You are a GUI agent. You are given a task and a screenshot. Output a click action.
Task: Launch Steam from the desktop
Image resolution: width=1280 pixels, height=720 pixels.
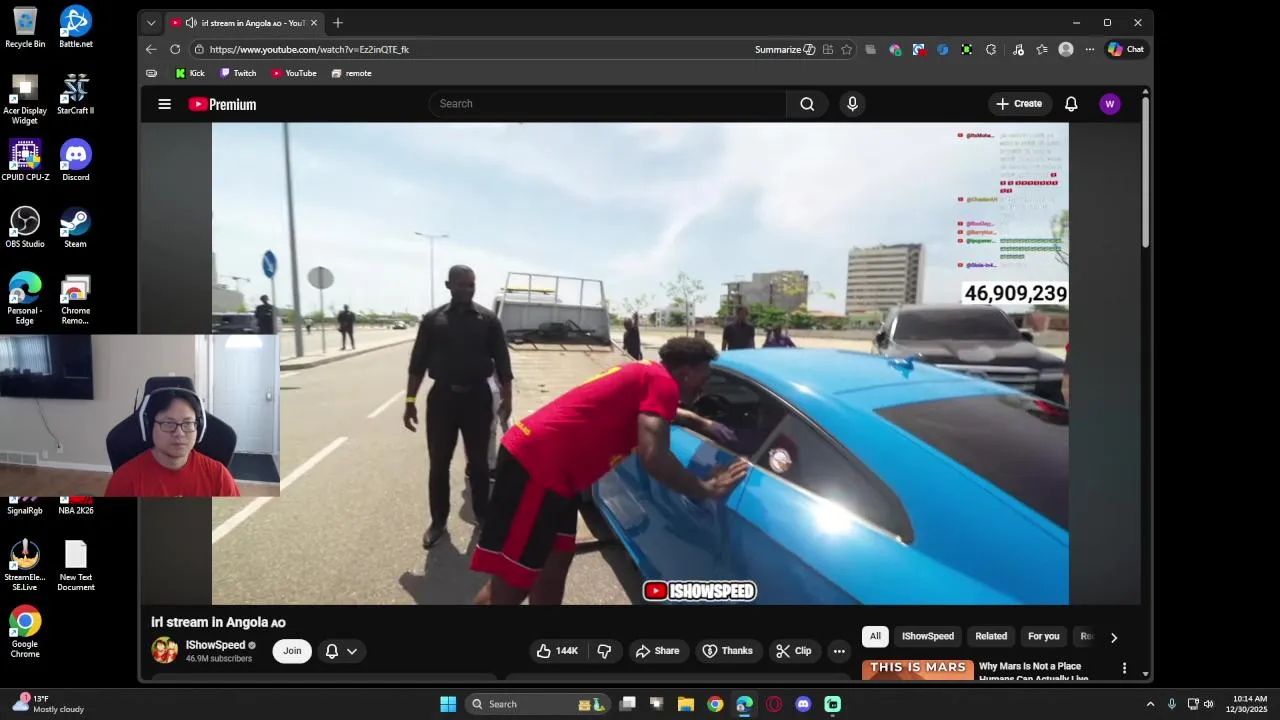76,227
